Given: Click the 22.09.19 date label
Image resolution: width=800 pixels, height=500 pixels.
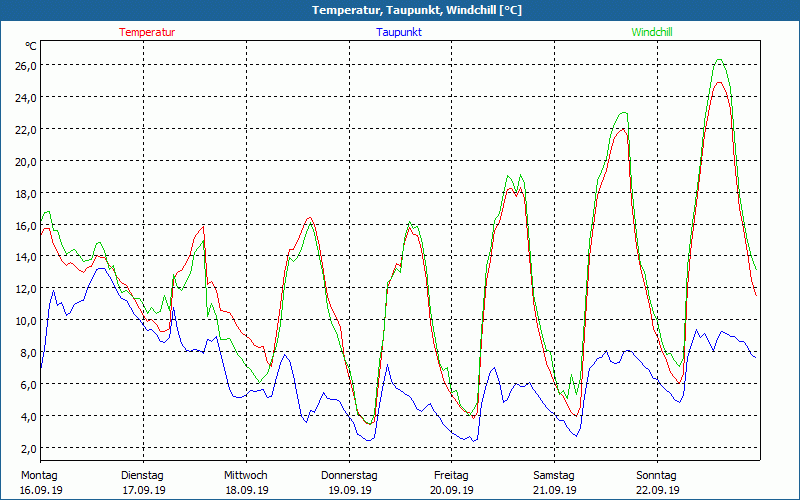Looking at the screenshot, I should (657, 490).
